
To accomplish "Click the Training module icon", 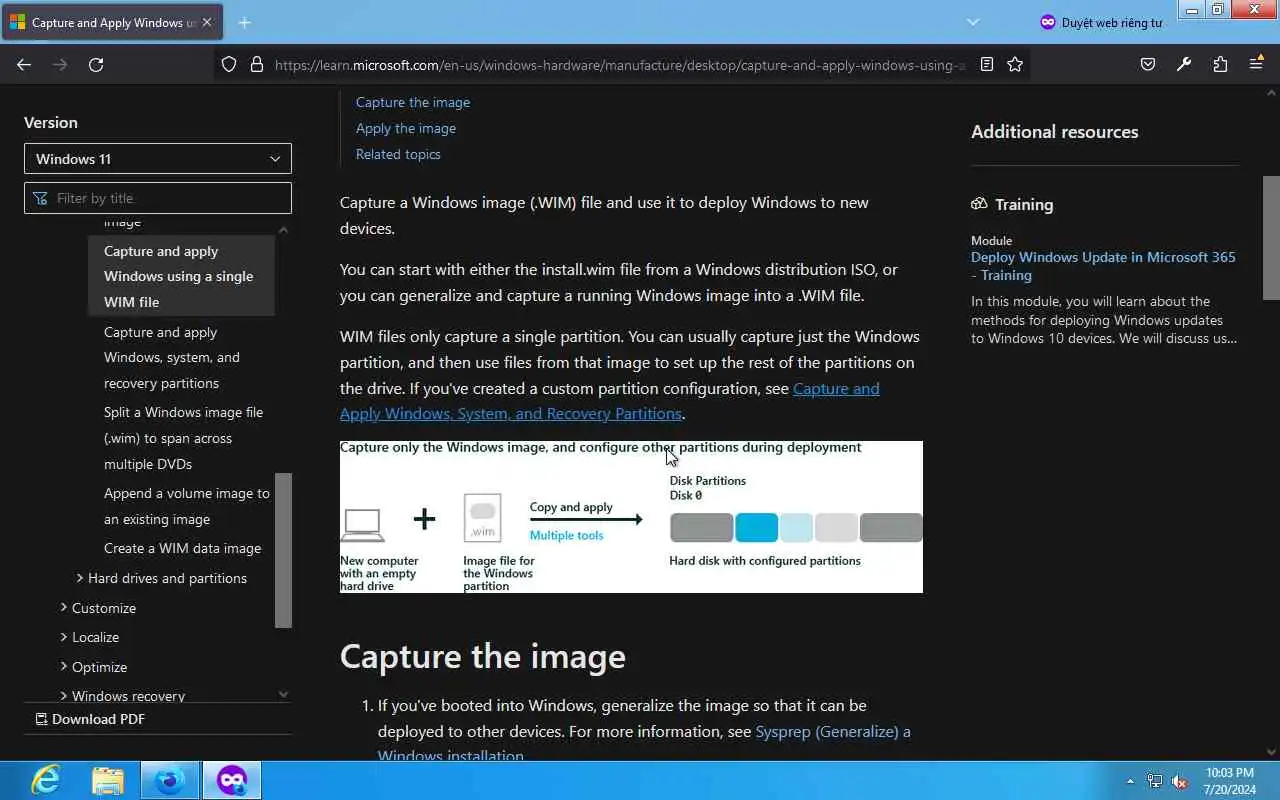I will point(979,204).
